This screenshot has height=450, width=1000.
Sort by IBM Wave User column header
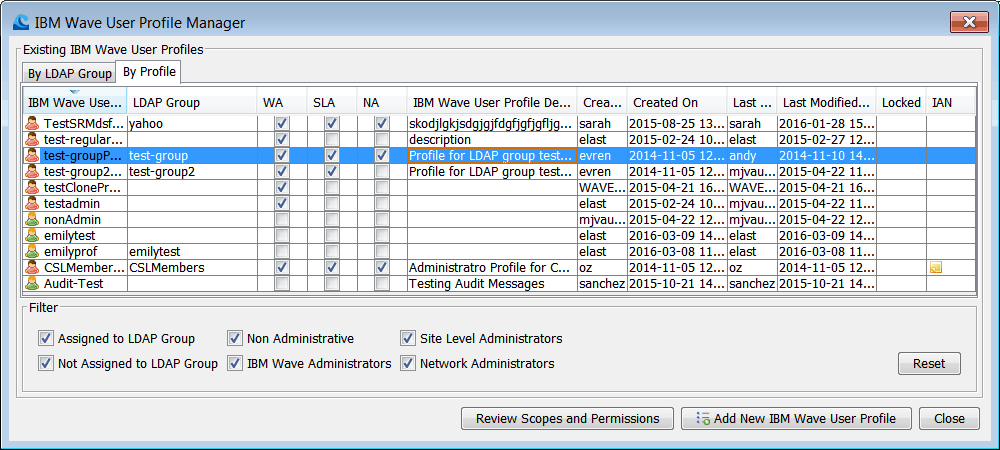(x=75, y=103)
